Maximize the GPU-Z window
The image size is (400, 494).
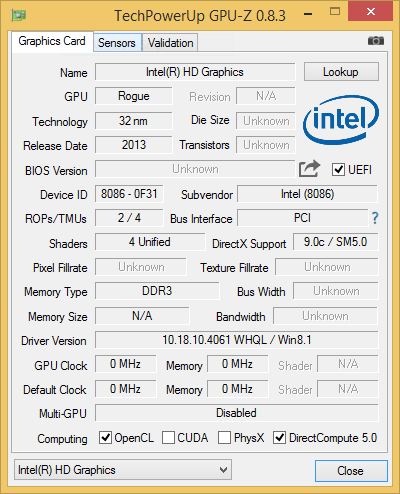coord(335,12)
